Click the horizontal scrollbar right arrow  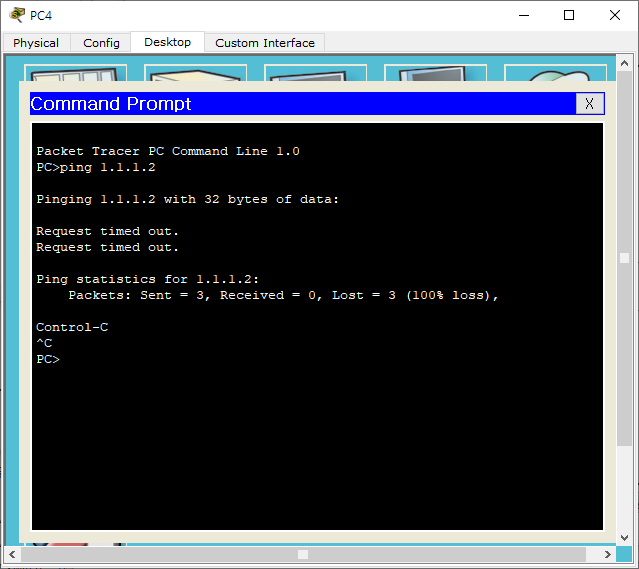coord(608,554)
